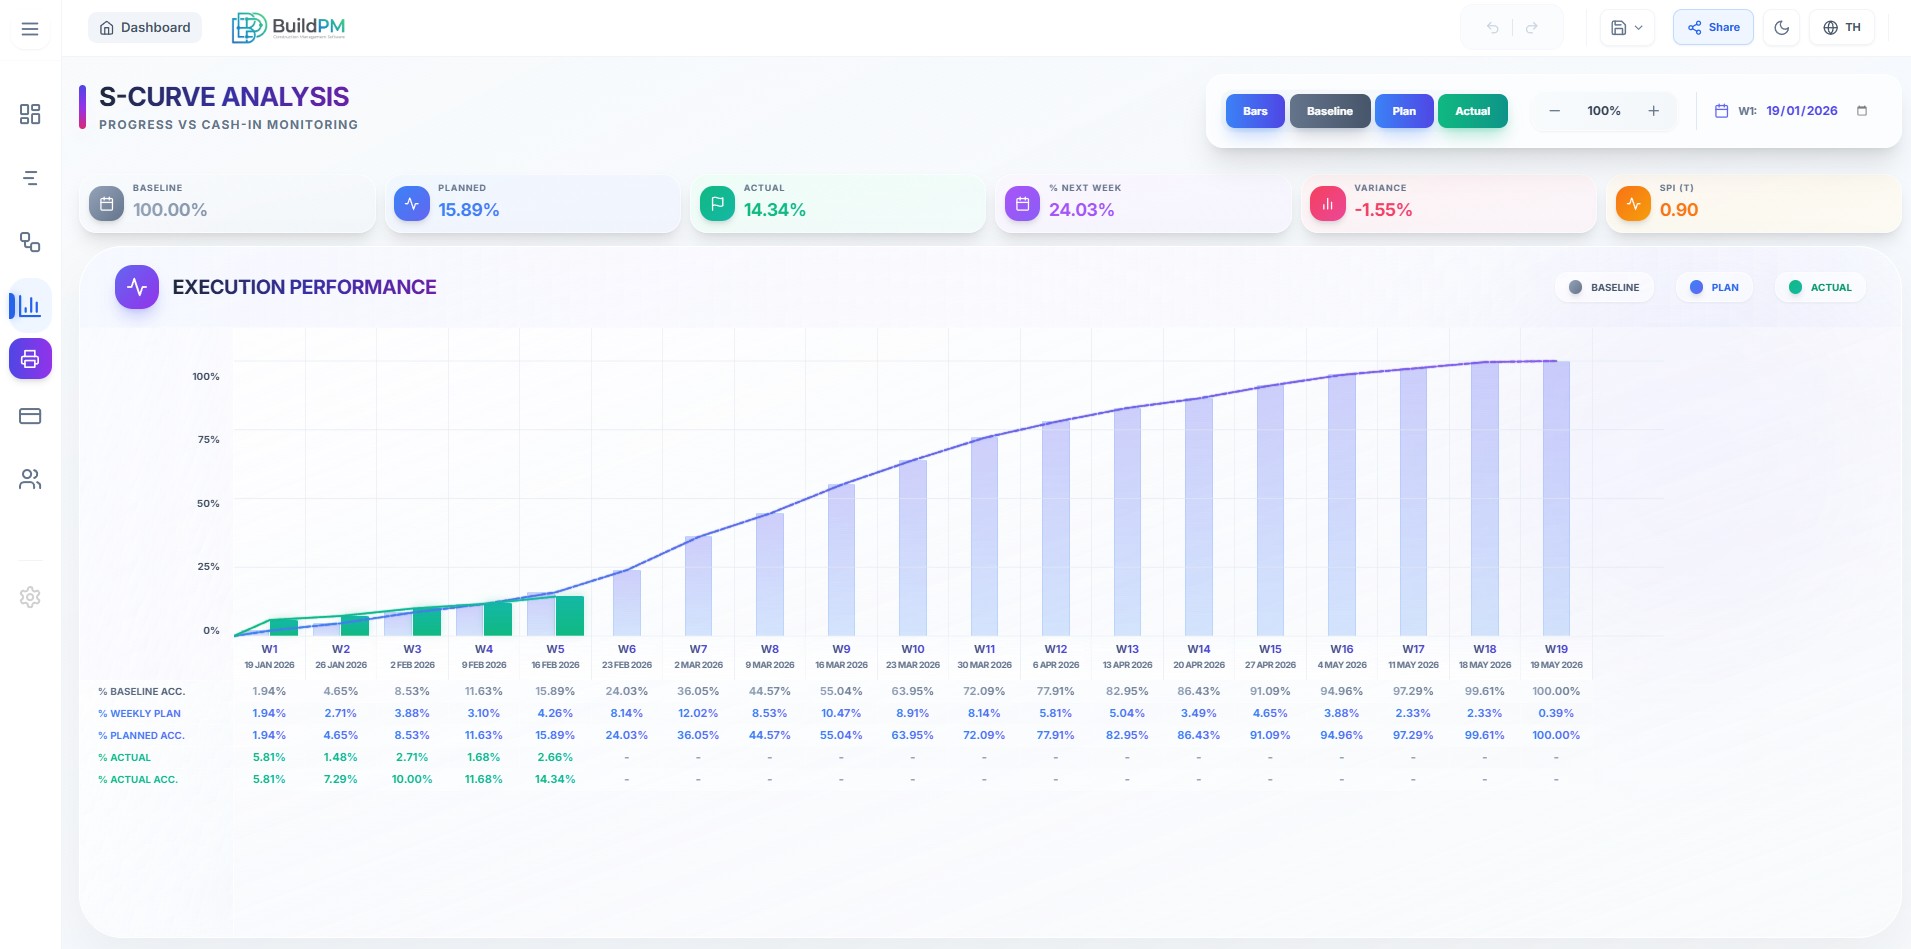Go to the Dashboard tab
The height and width of the screenshot is (949, 1911).
(x=145, y=28)
